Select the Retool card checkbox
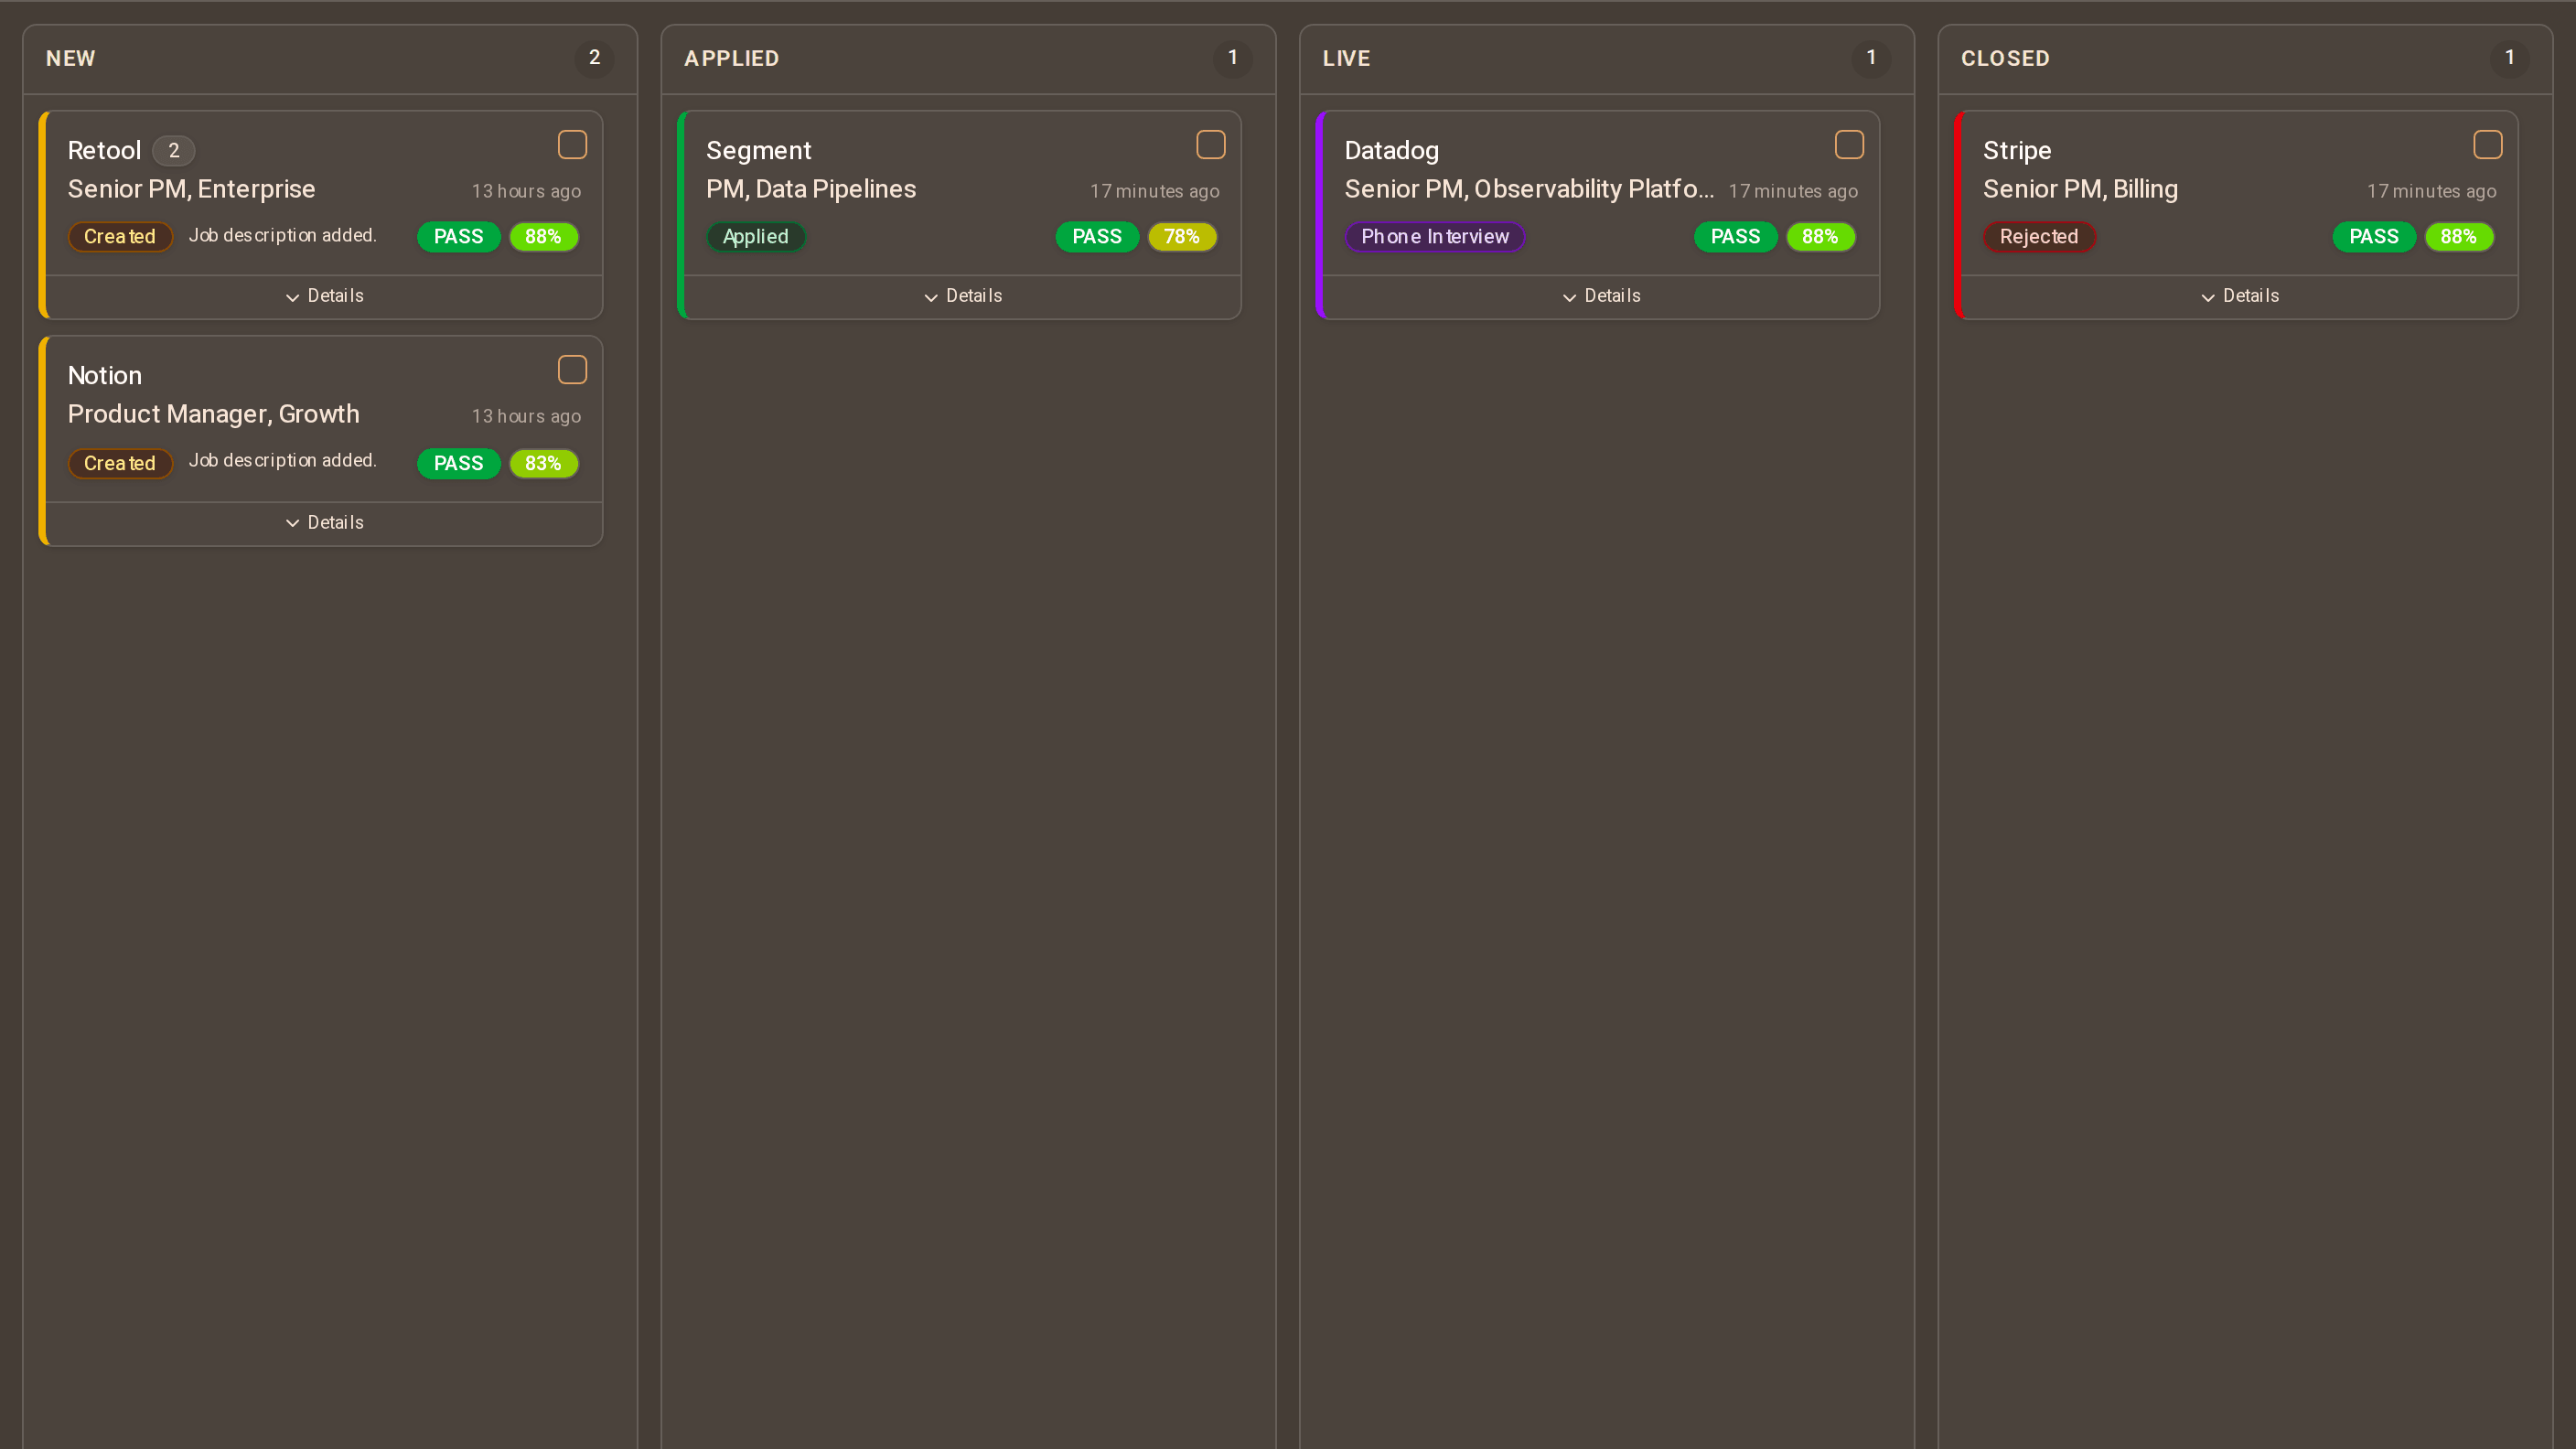 click(572, 145)
